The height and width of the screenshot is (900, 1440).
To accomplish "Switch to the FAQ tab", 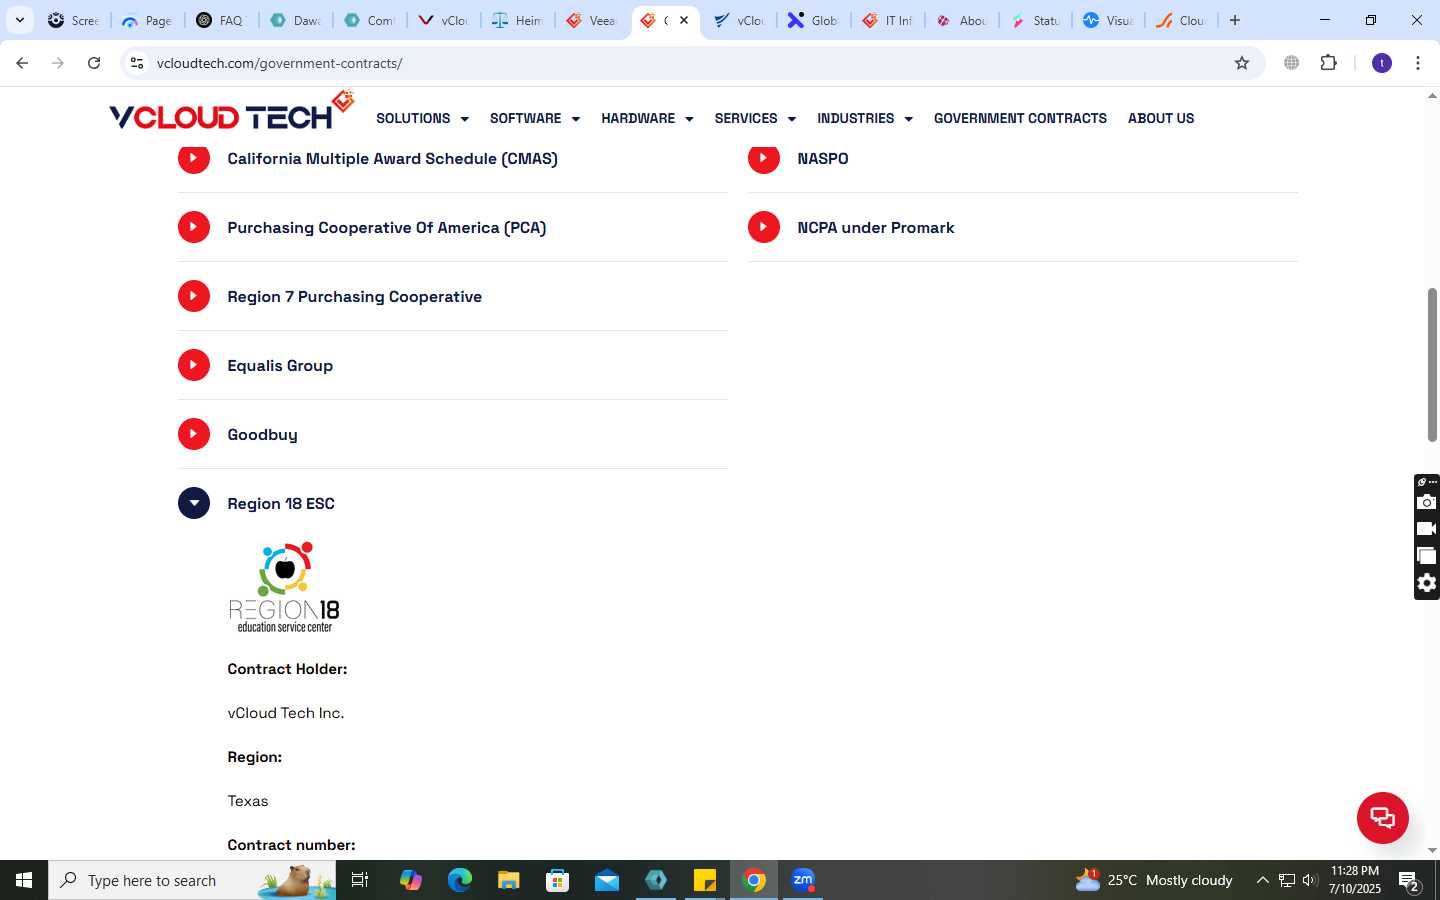I will click(220, 20).
